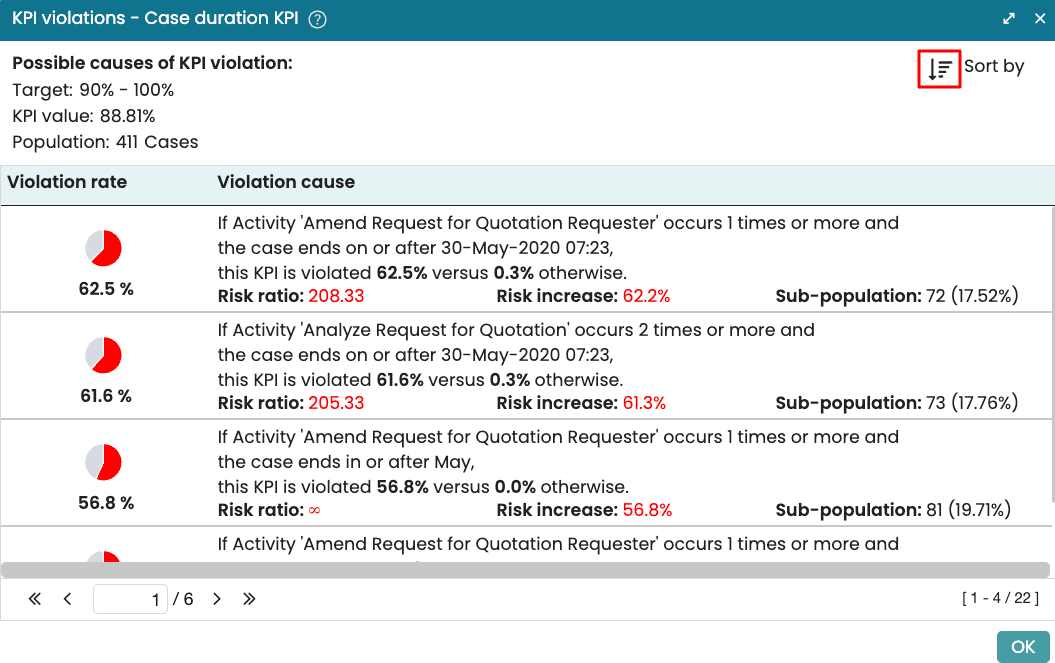Click the vertical scrollbar of the table

(x=1050, y=350)
